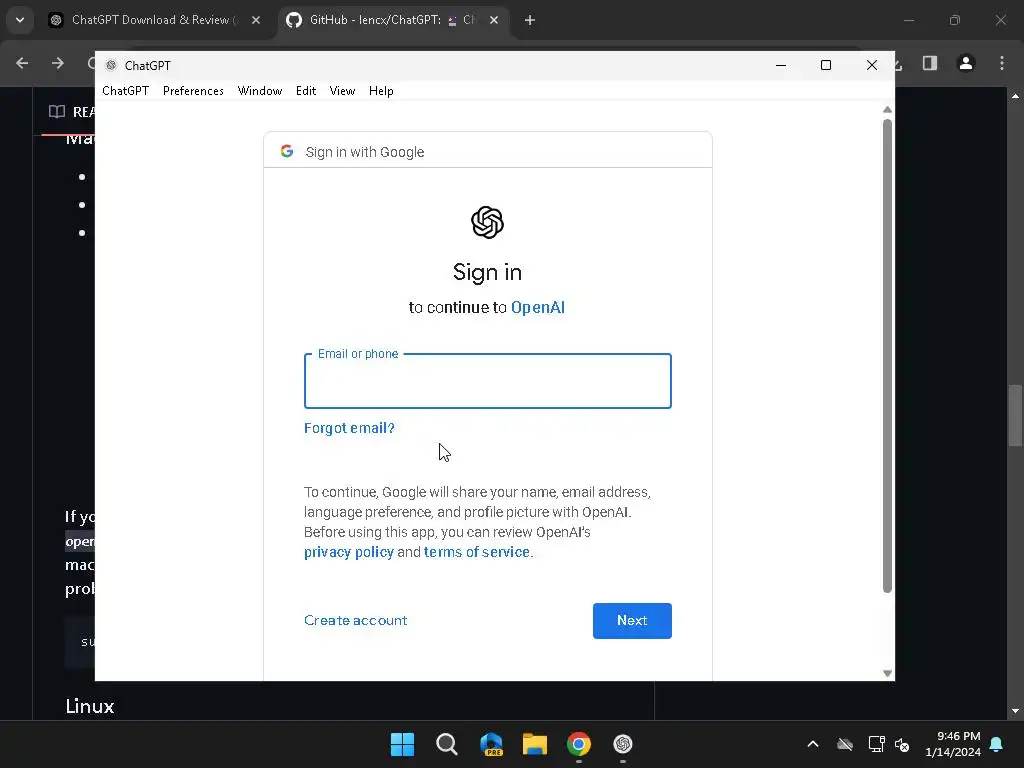Open Chrome profile avatar
This screenshot has height=768, width=1024.
coord(966,63)
